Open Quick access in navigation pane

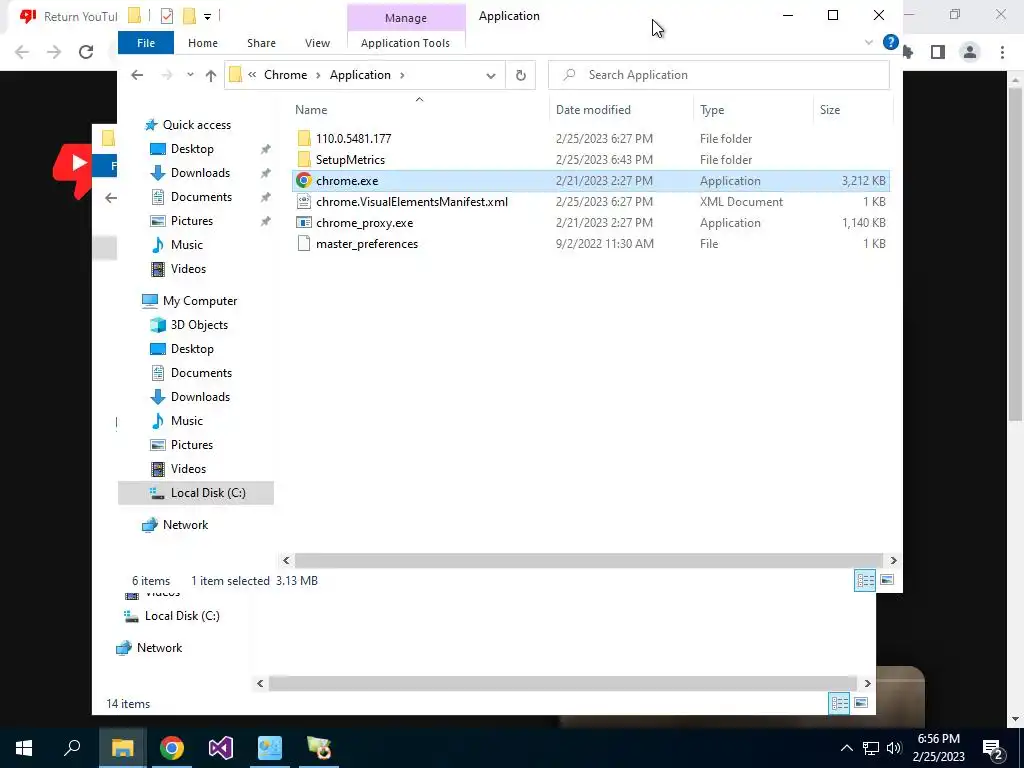(x=197, y=125)
